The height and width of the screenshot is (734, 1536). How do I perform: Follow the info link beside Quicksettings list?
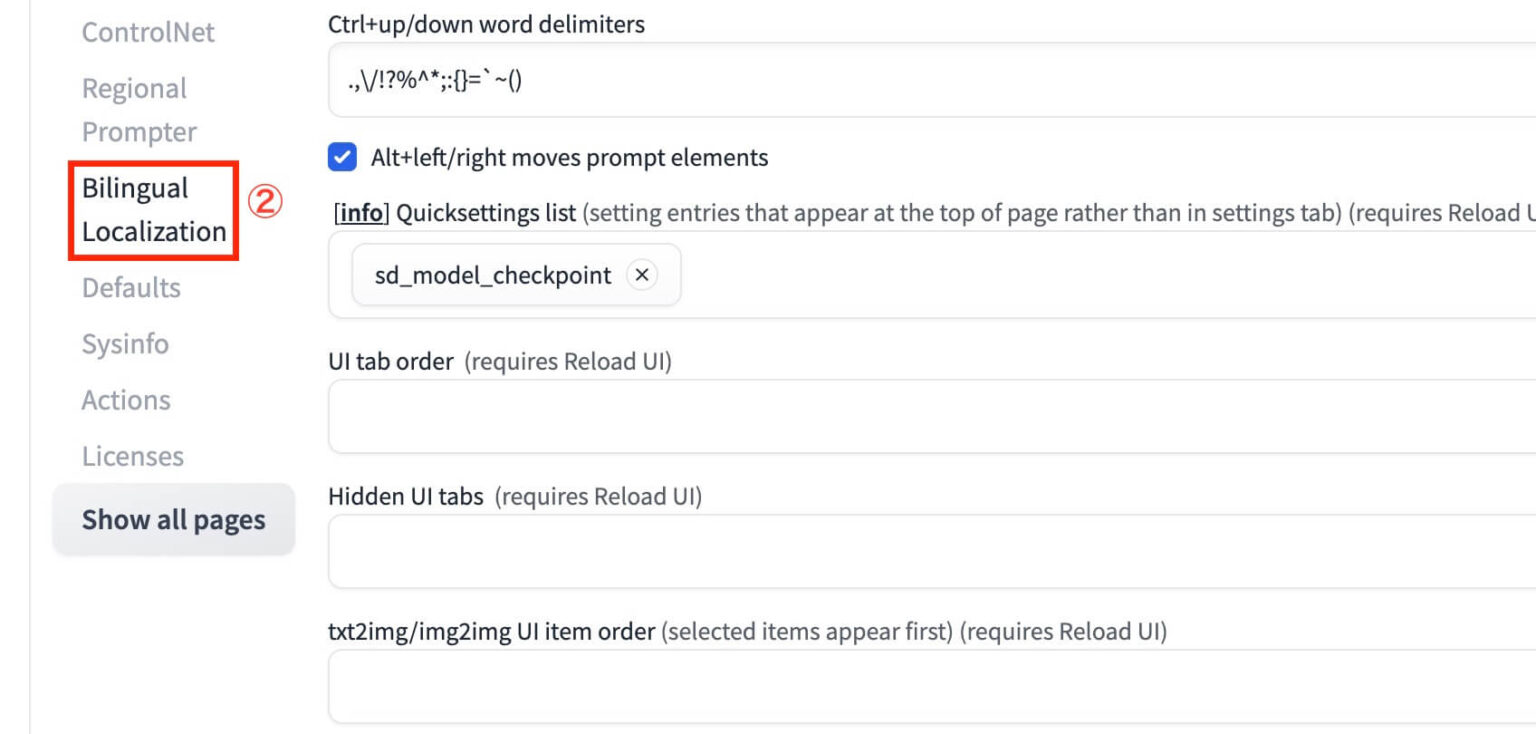point(361,213)
